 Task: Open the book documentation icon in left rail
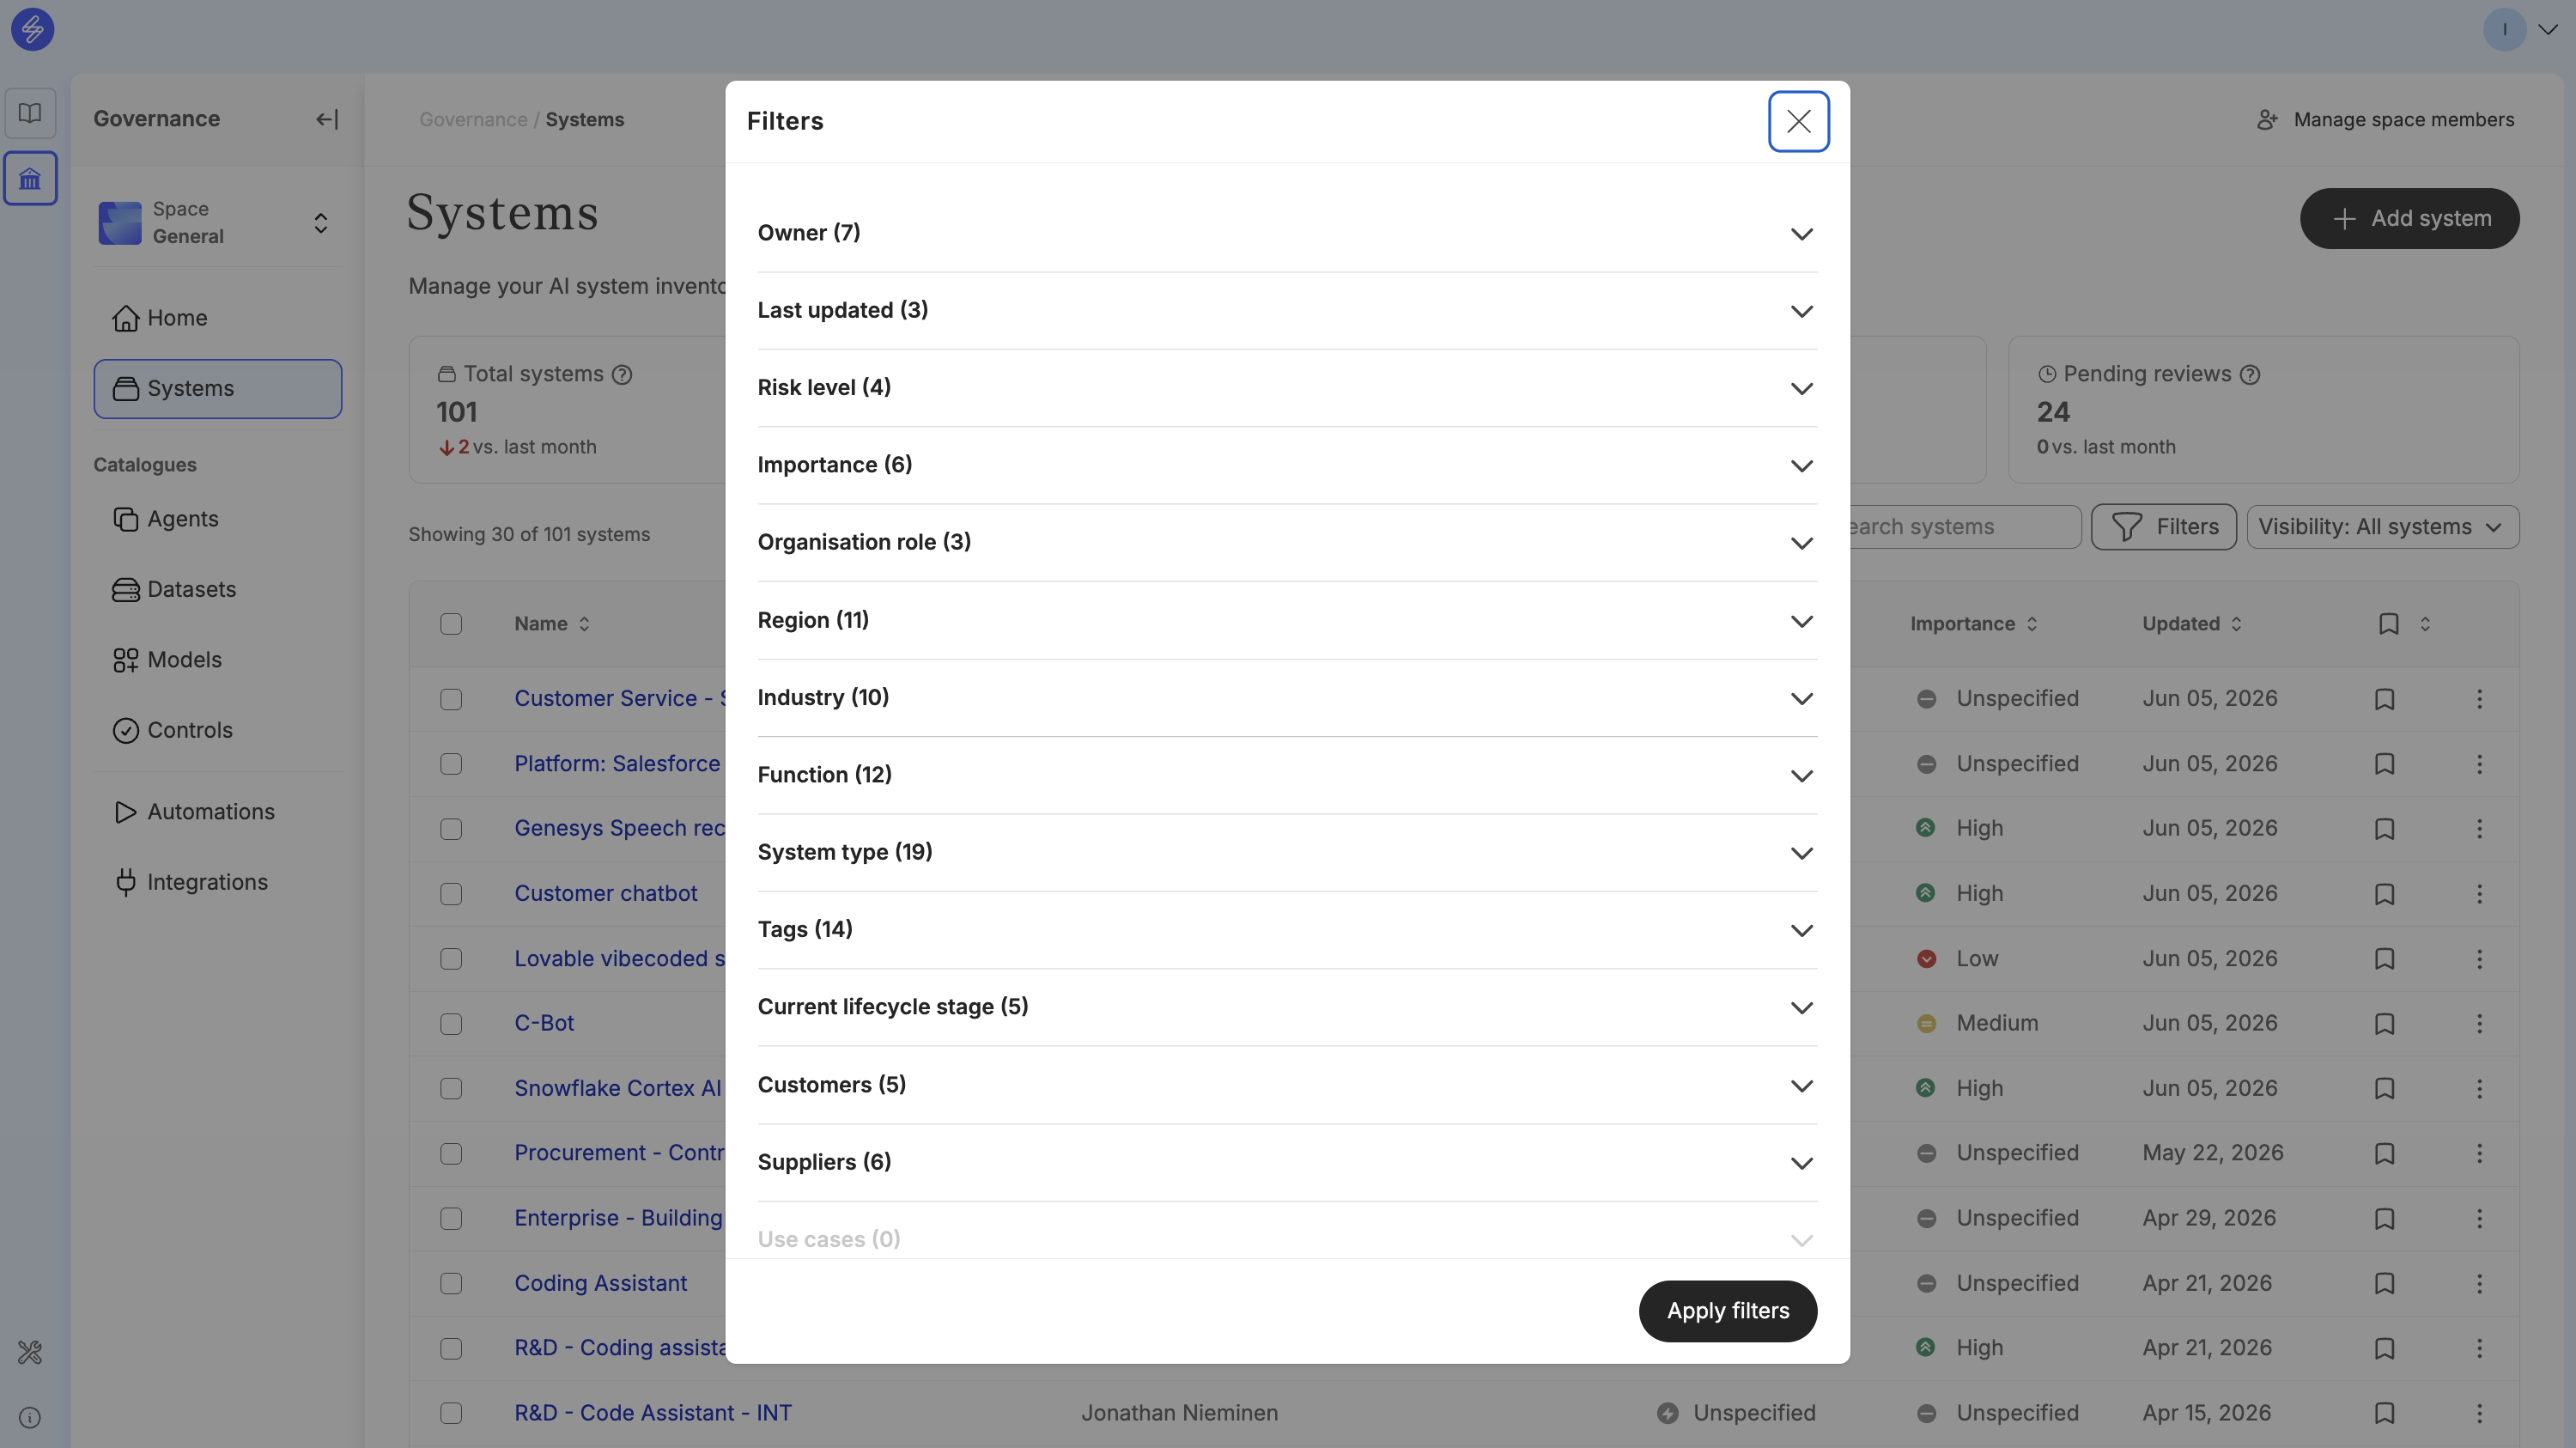pos(30,112)
